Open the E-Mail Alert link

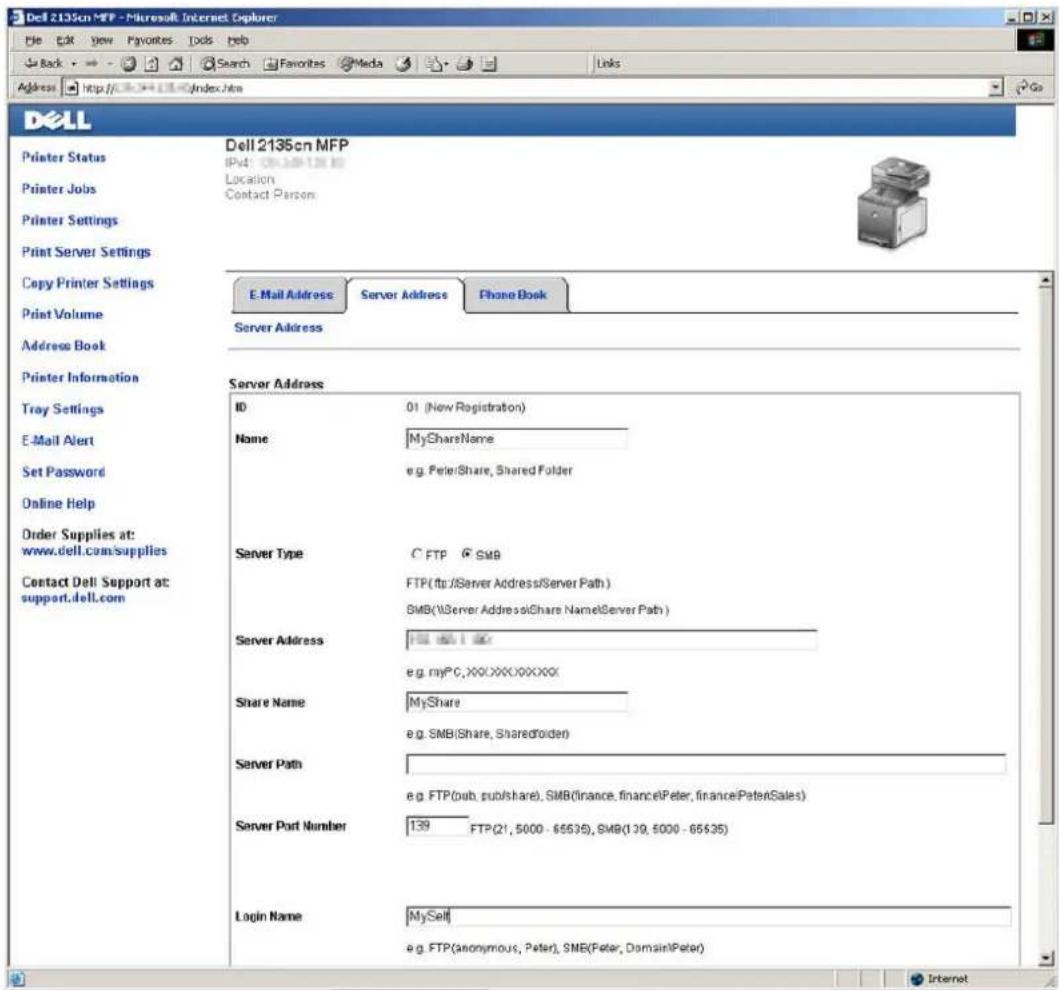[x=57, y=441]
